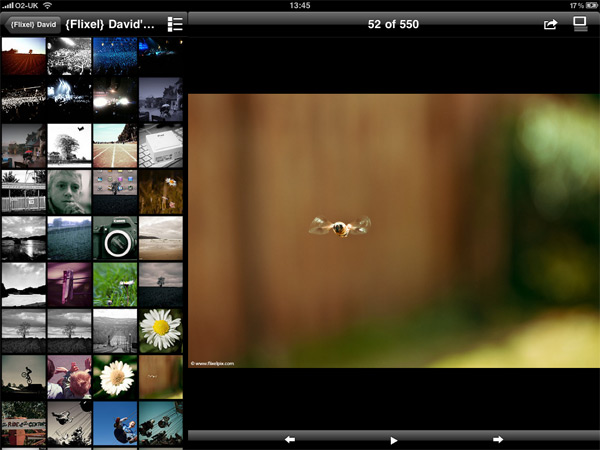600x450 pixels.
Task: Pick the pink clothespin thumbnail
Action: (x=69, y=282)
